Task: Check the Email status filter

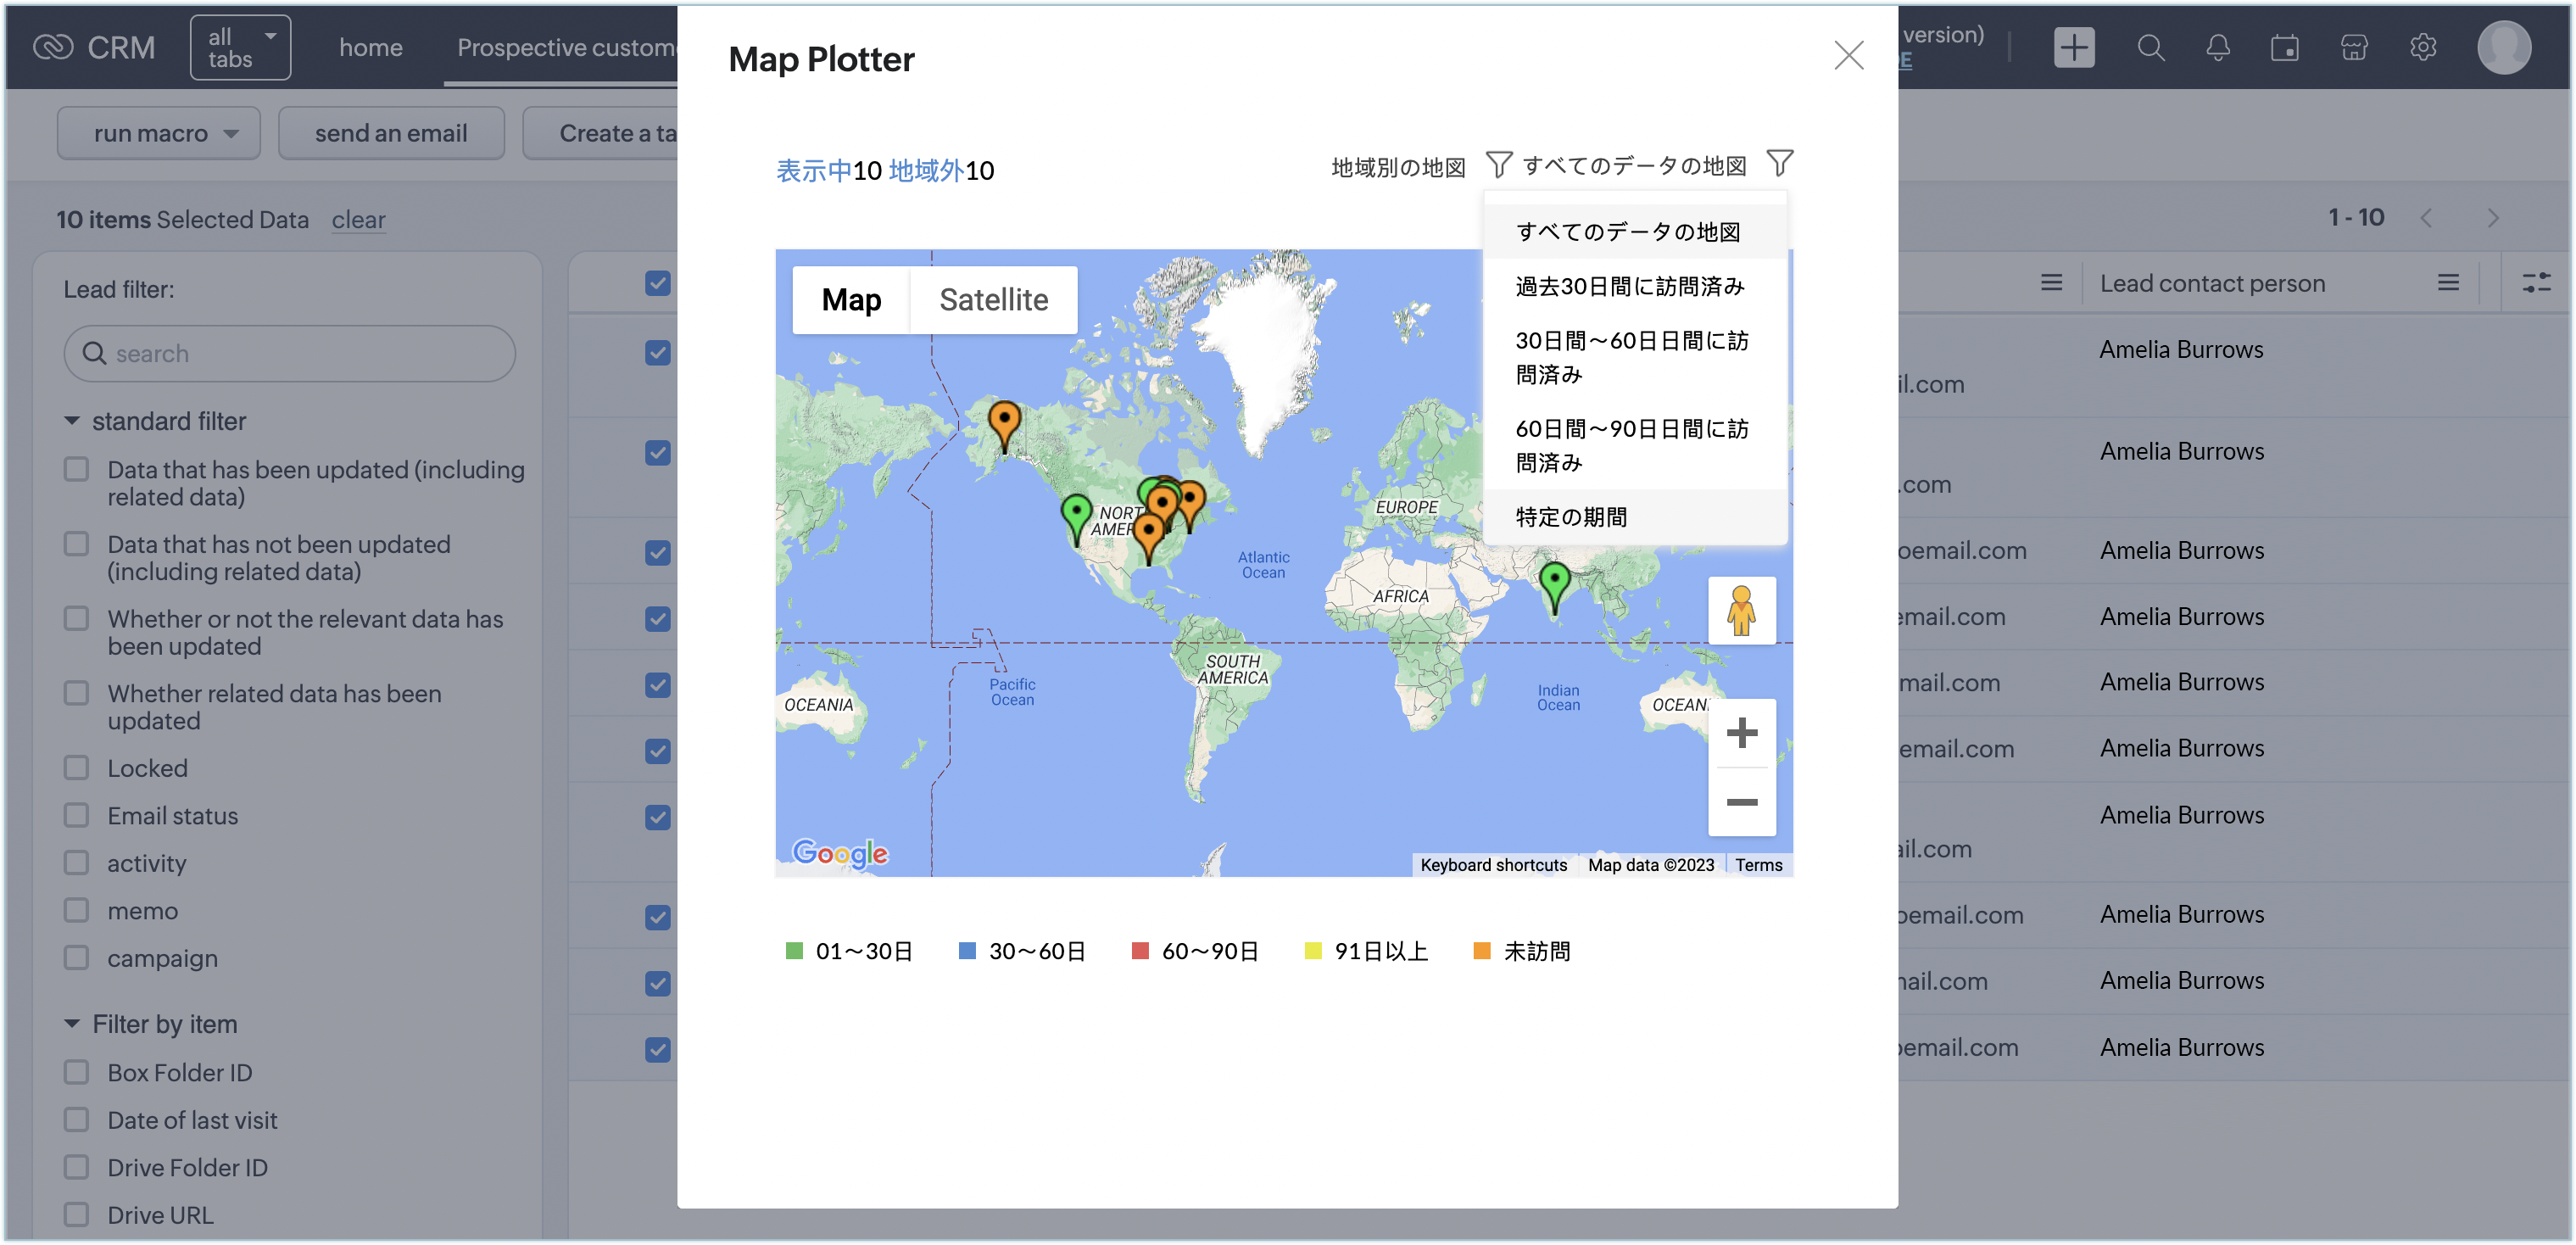Action: pyautogui.click(x=77, y=816)
